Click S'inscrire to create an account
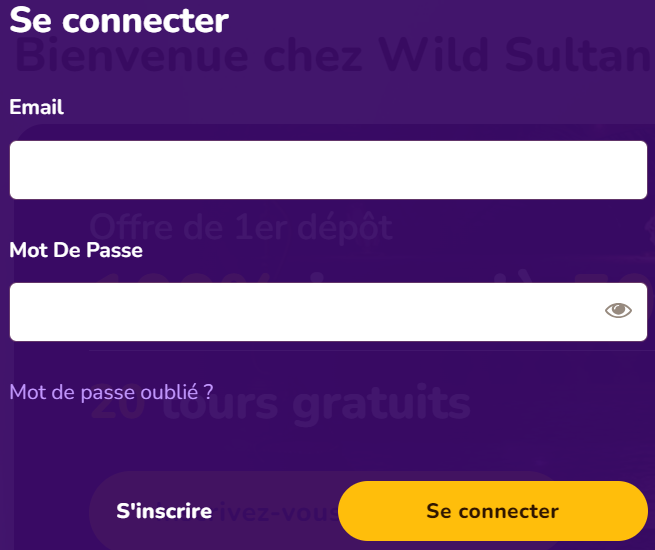Screen dimensions: 655x550 coord(164,511)
